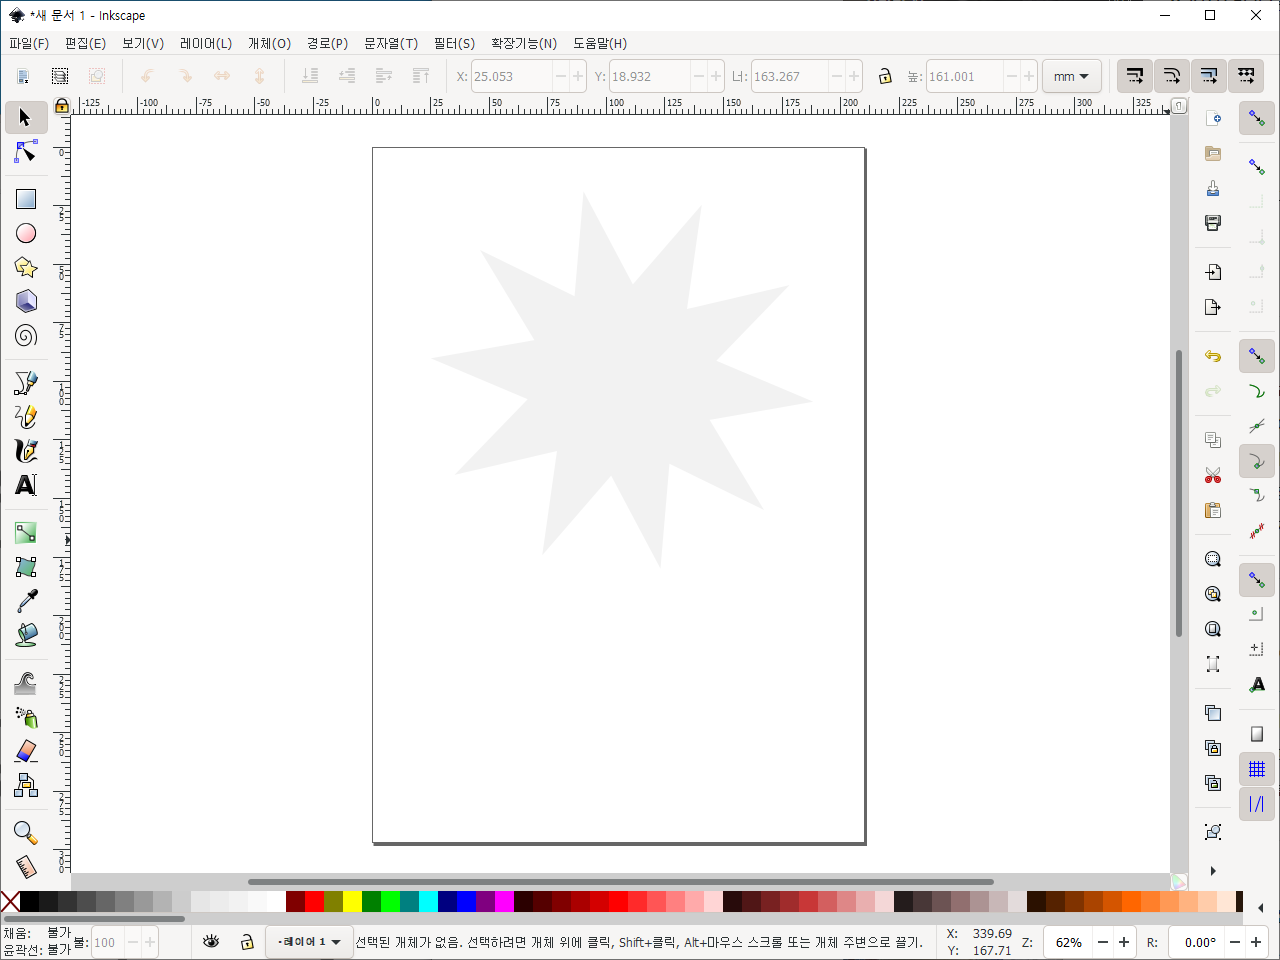The width and height of the screenshot is (1280, 960).
Task: Select the 3D box tool
Action: tap(26, 301)
